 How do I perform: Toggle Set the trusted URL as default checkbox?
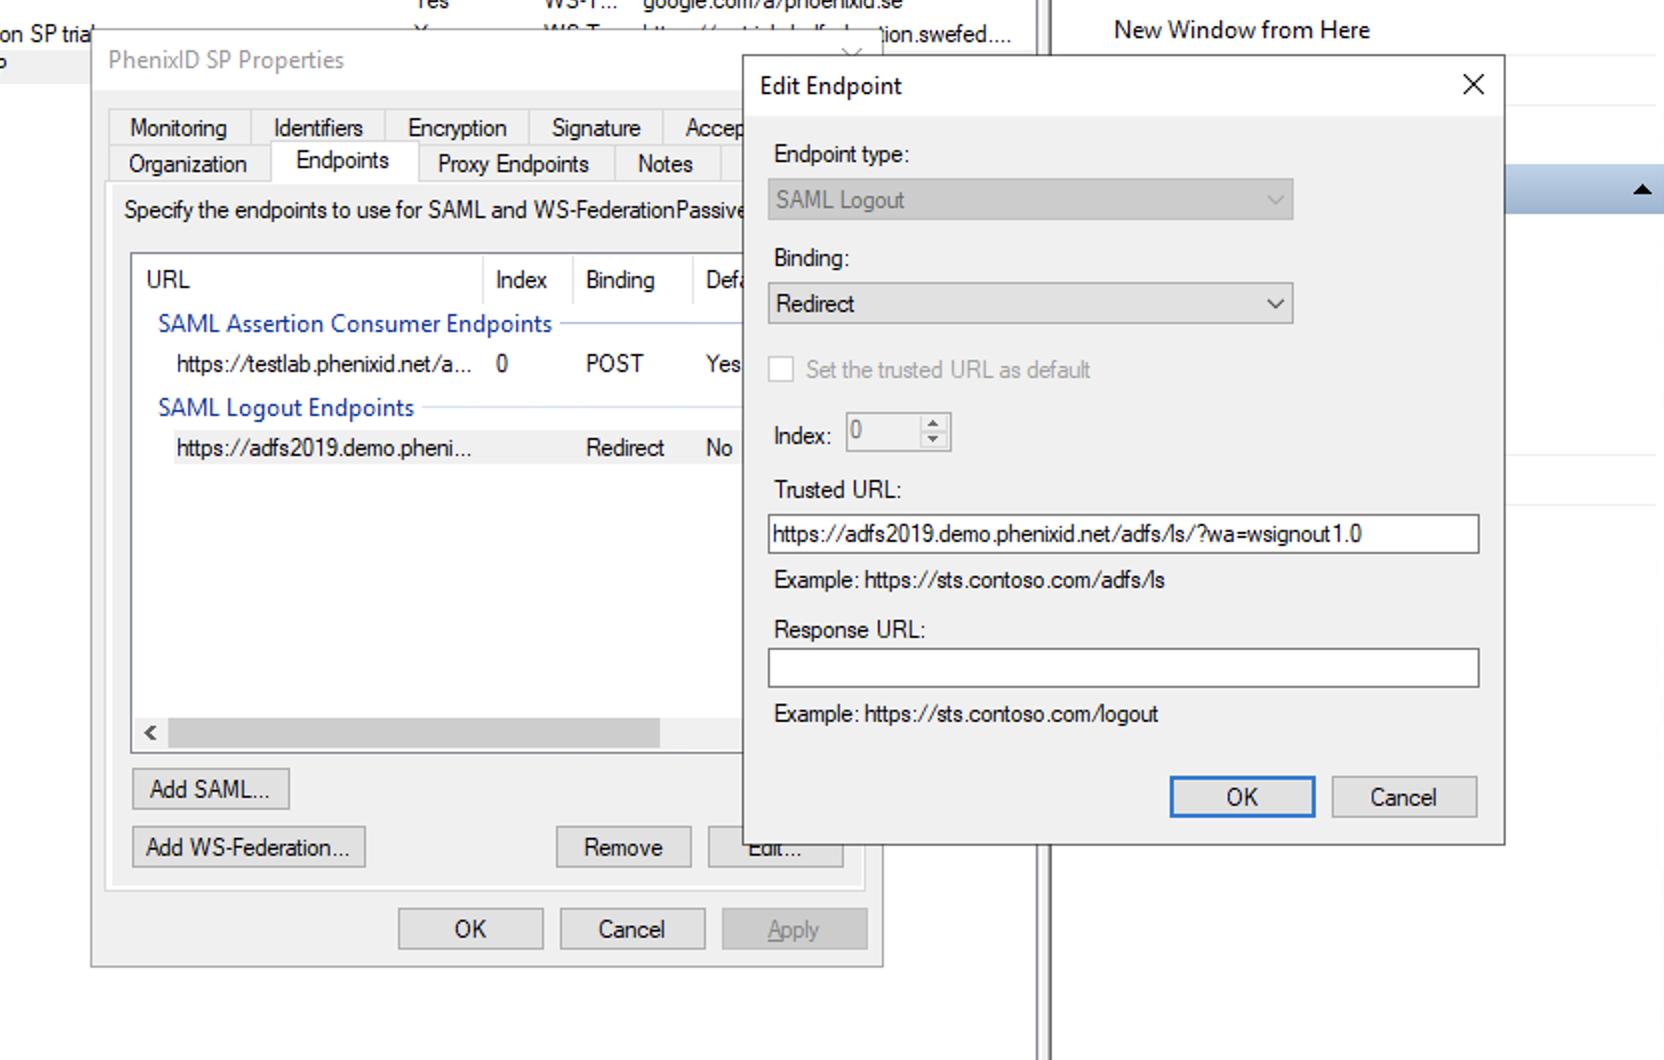tap(781, 370)
